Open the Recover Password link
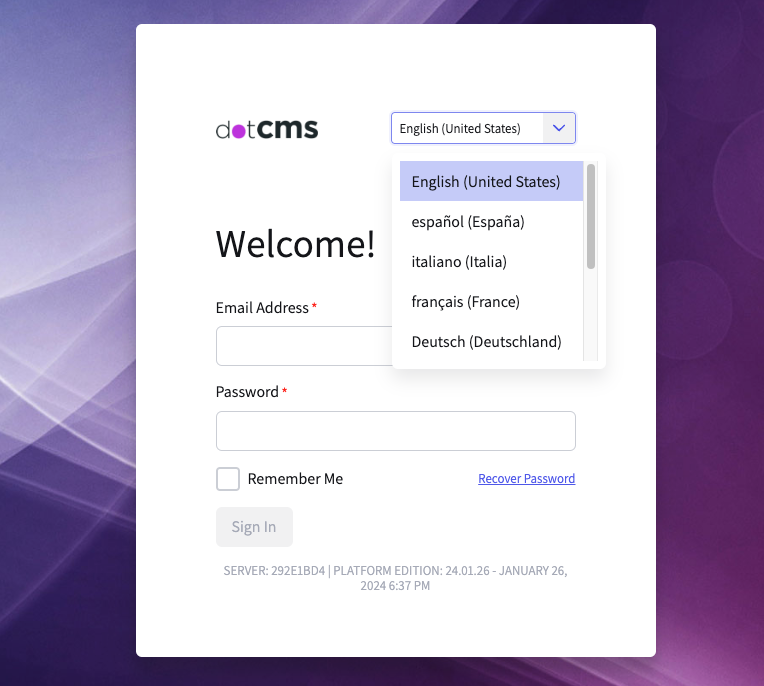Screen dimensions: 764x686 [526, 479]
